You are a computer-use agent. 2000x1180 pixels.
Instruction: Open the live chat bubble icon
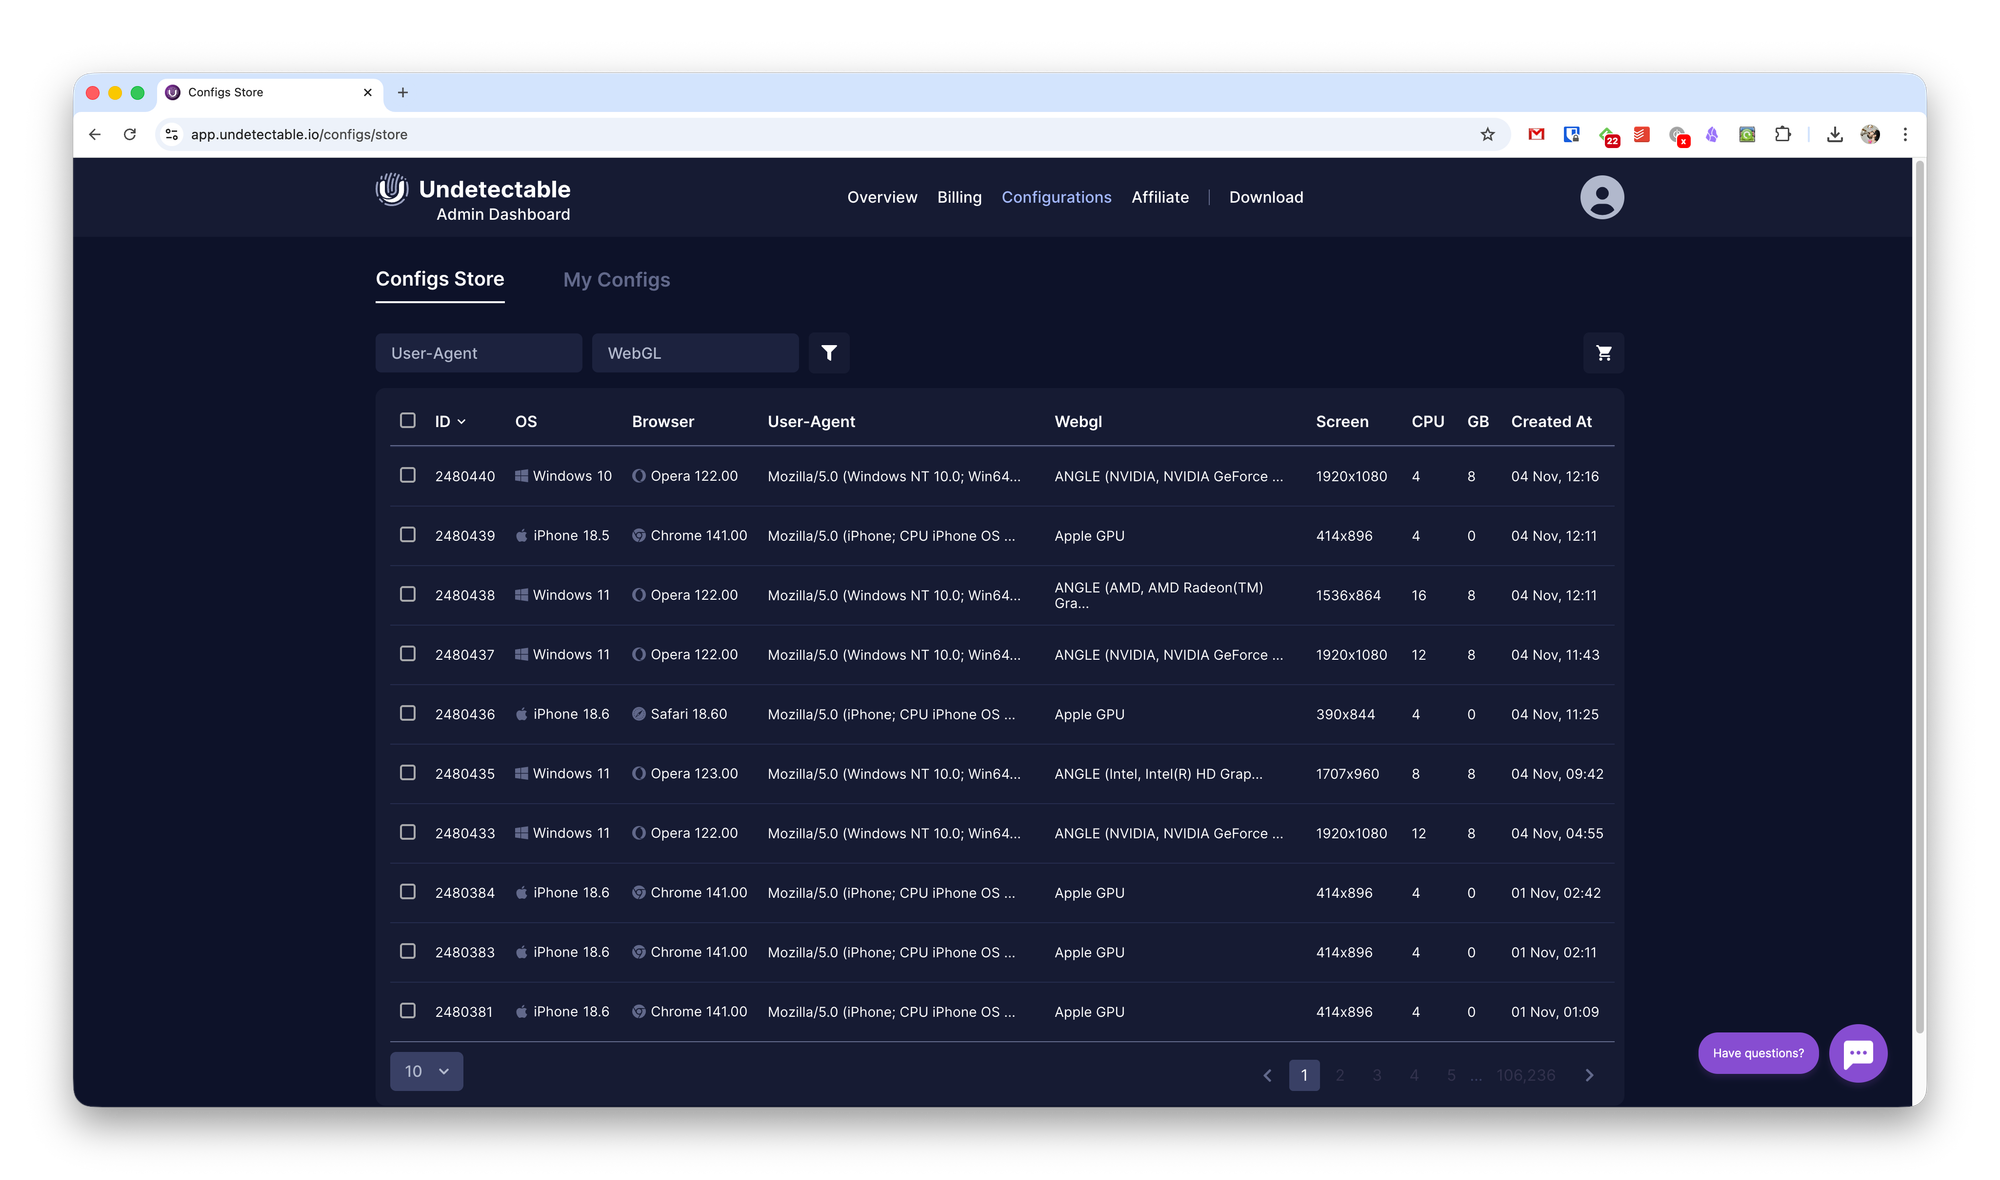pos(1857,1053)
